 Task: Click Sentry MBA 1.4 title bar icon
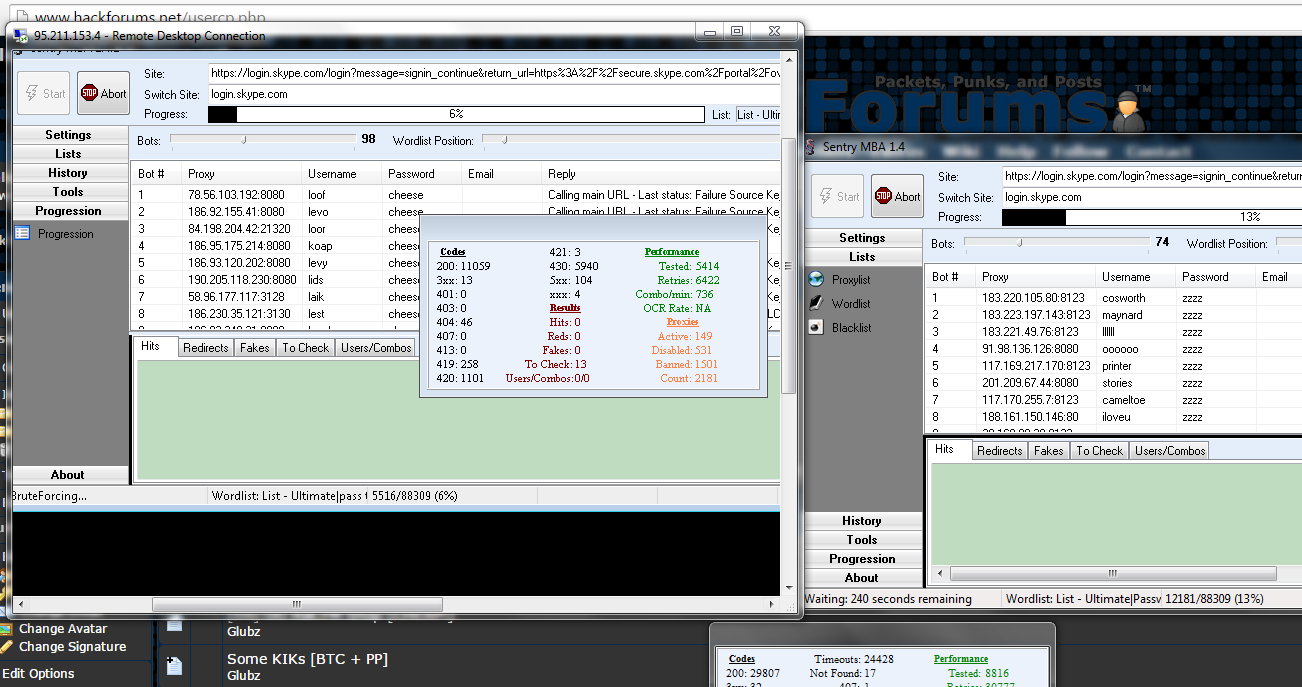click(x=811, y=147)
